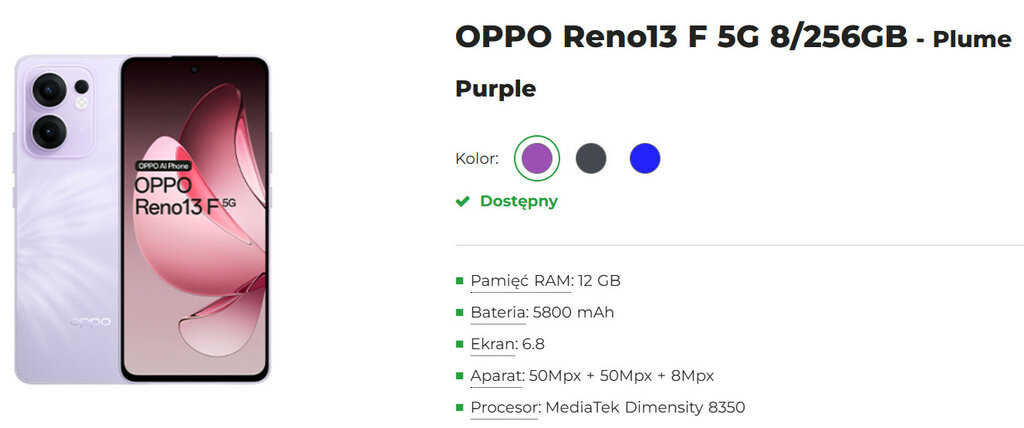Click the 'Procesor' specification label
Image resolution: width=1024 pixels, height=428 pixels.
click(x=506, y=408)
